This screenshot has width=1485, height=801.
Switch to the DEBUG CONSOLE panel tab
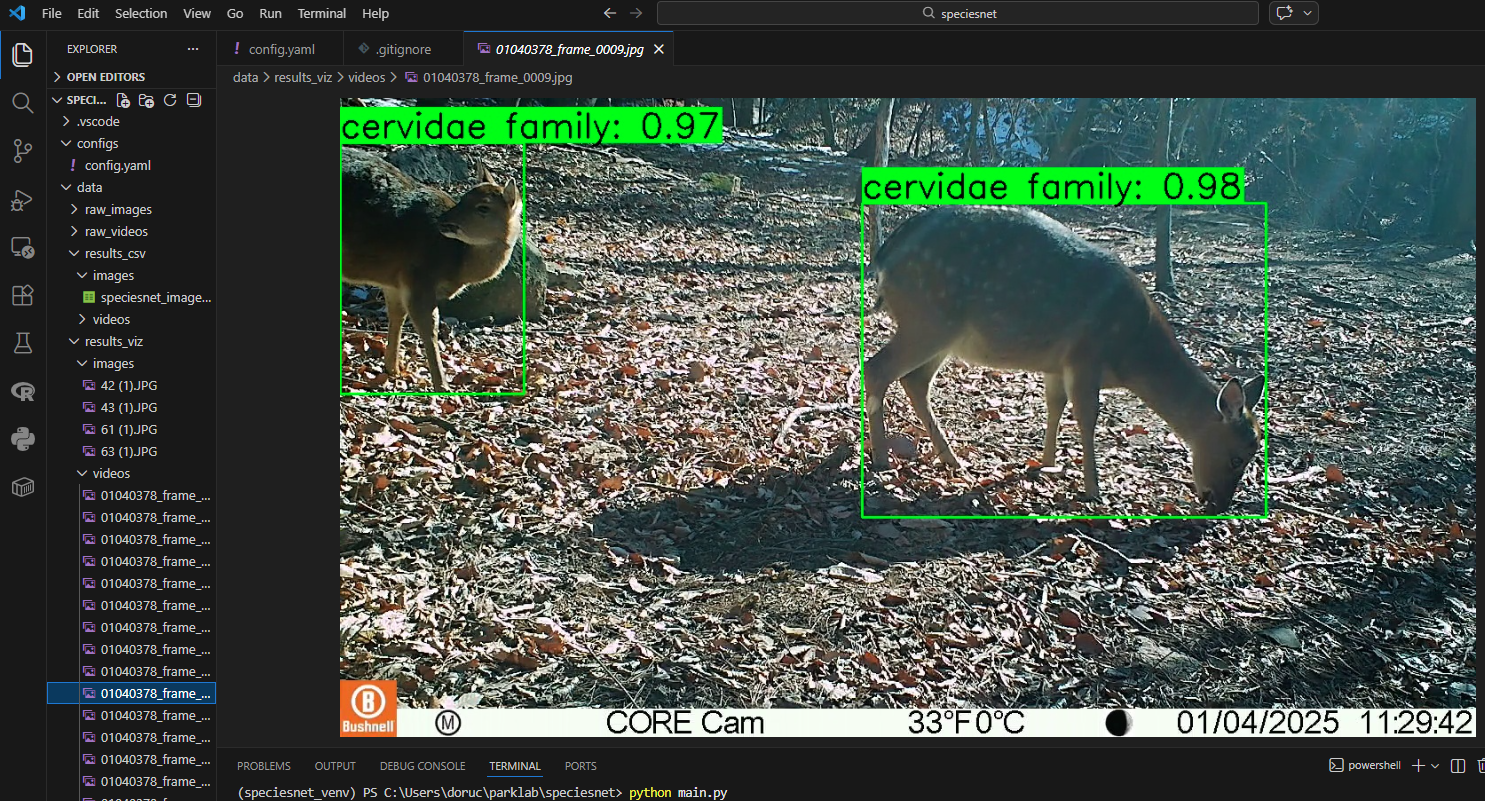point(422,766)
